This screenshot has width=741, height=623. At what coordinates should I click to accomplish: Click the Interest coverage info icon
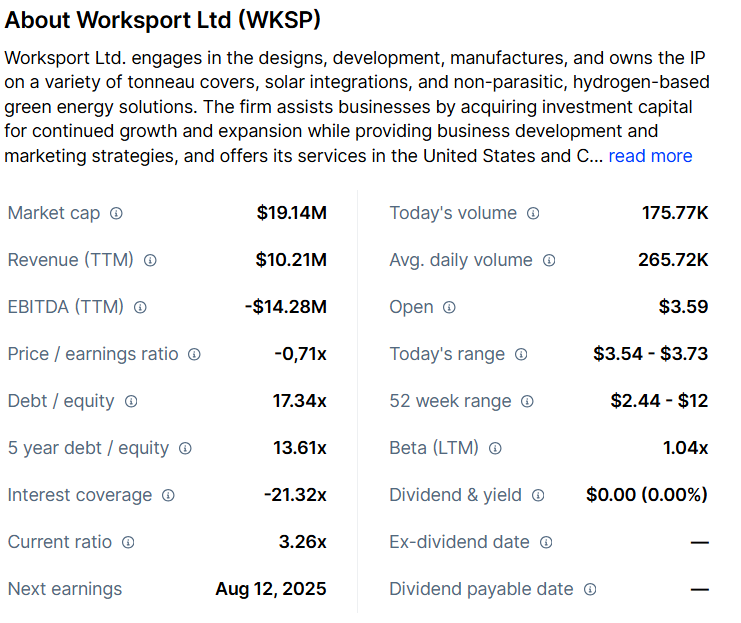click(x=168, y=496)
